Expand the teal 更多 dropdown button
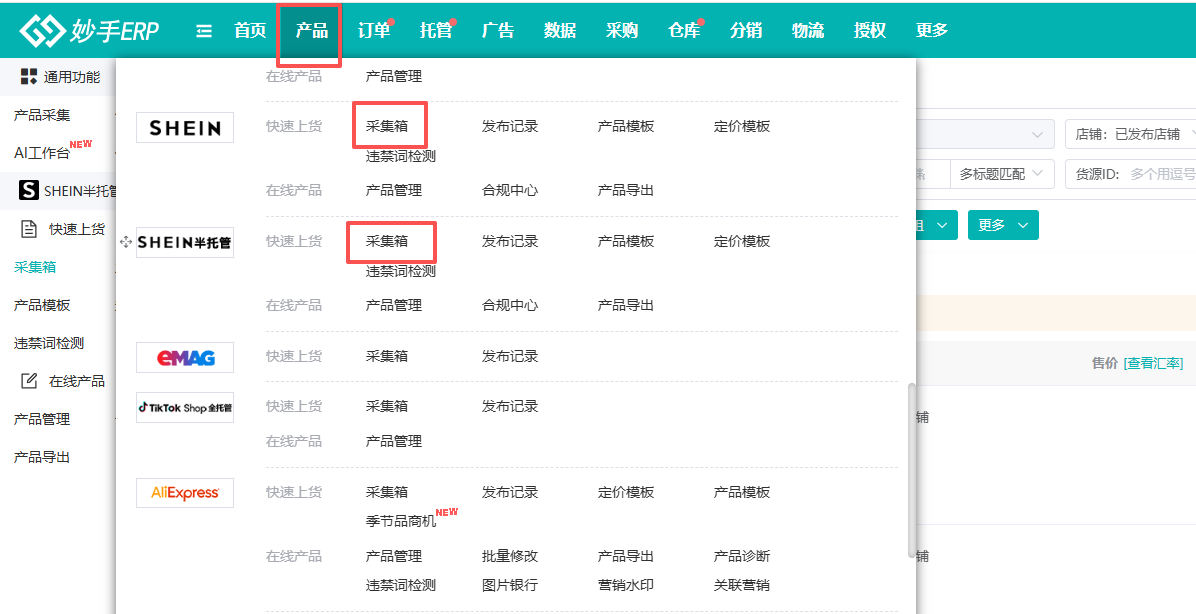The height and width of the screenshot is (614, 1196). (1003, 225)
